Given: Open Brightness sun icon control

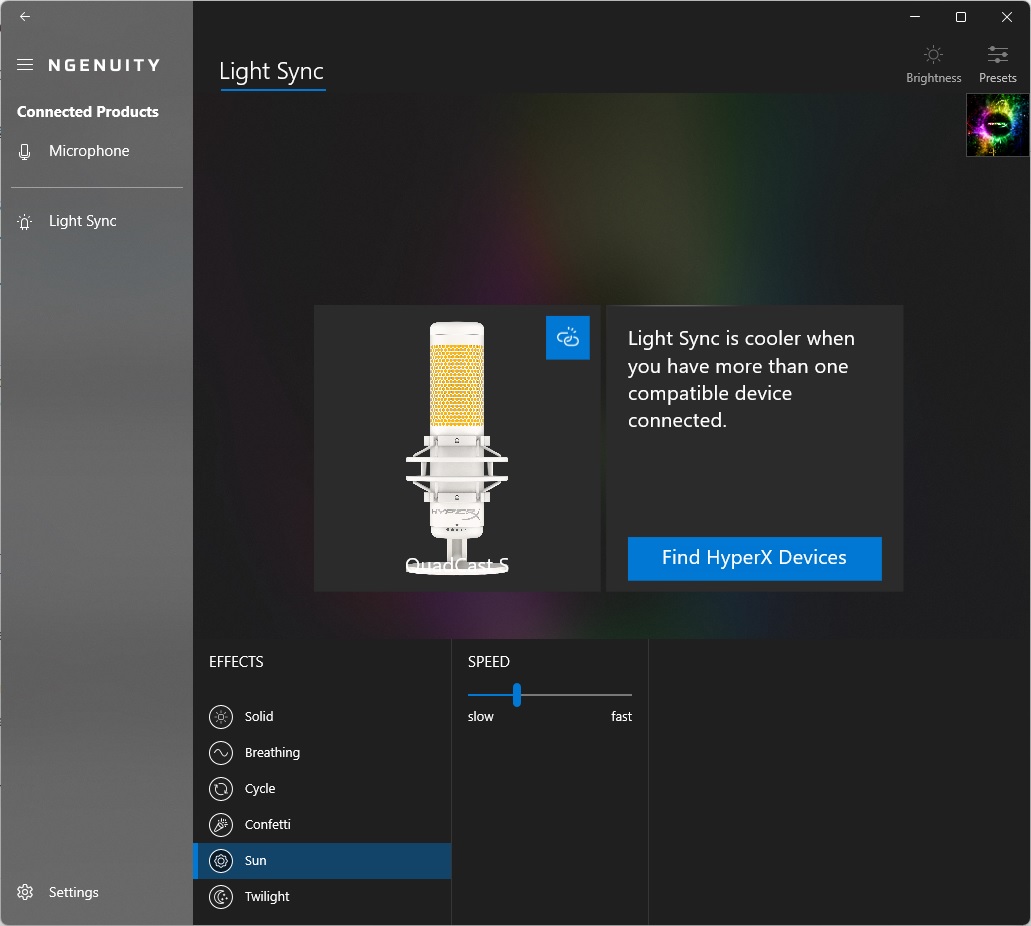Looking at the screenshot, I should click(x=933, y=54).
